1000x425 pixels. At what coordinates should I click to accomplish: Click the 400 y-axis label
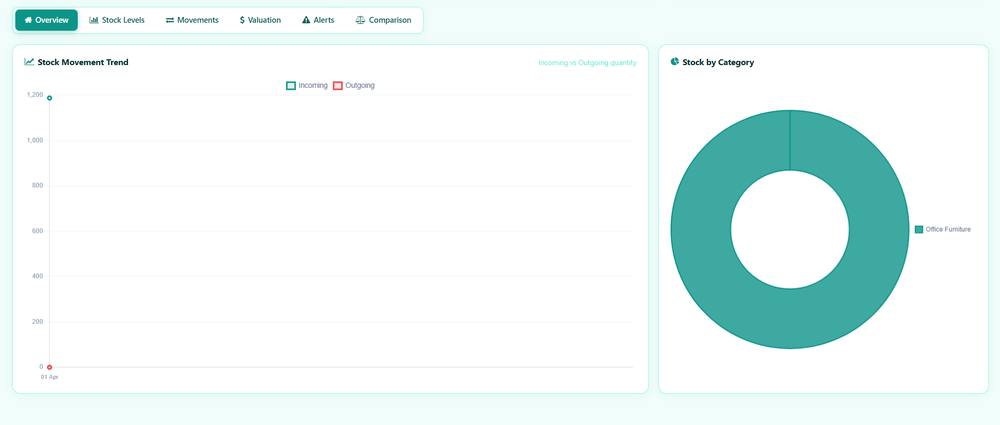pyautogui.click(x=38, y=276)
